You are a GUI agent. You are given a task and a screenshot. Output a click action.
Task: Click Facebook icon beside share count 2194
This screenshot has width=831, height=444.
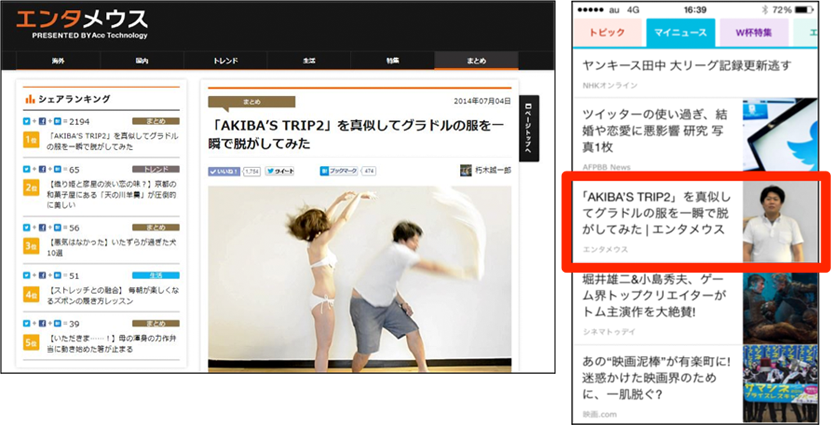[42, 121]
